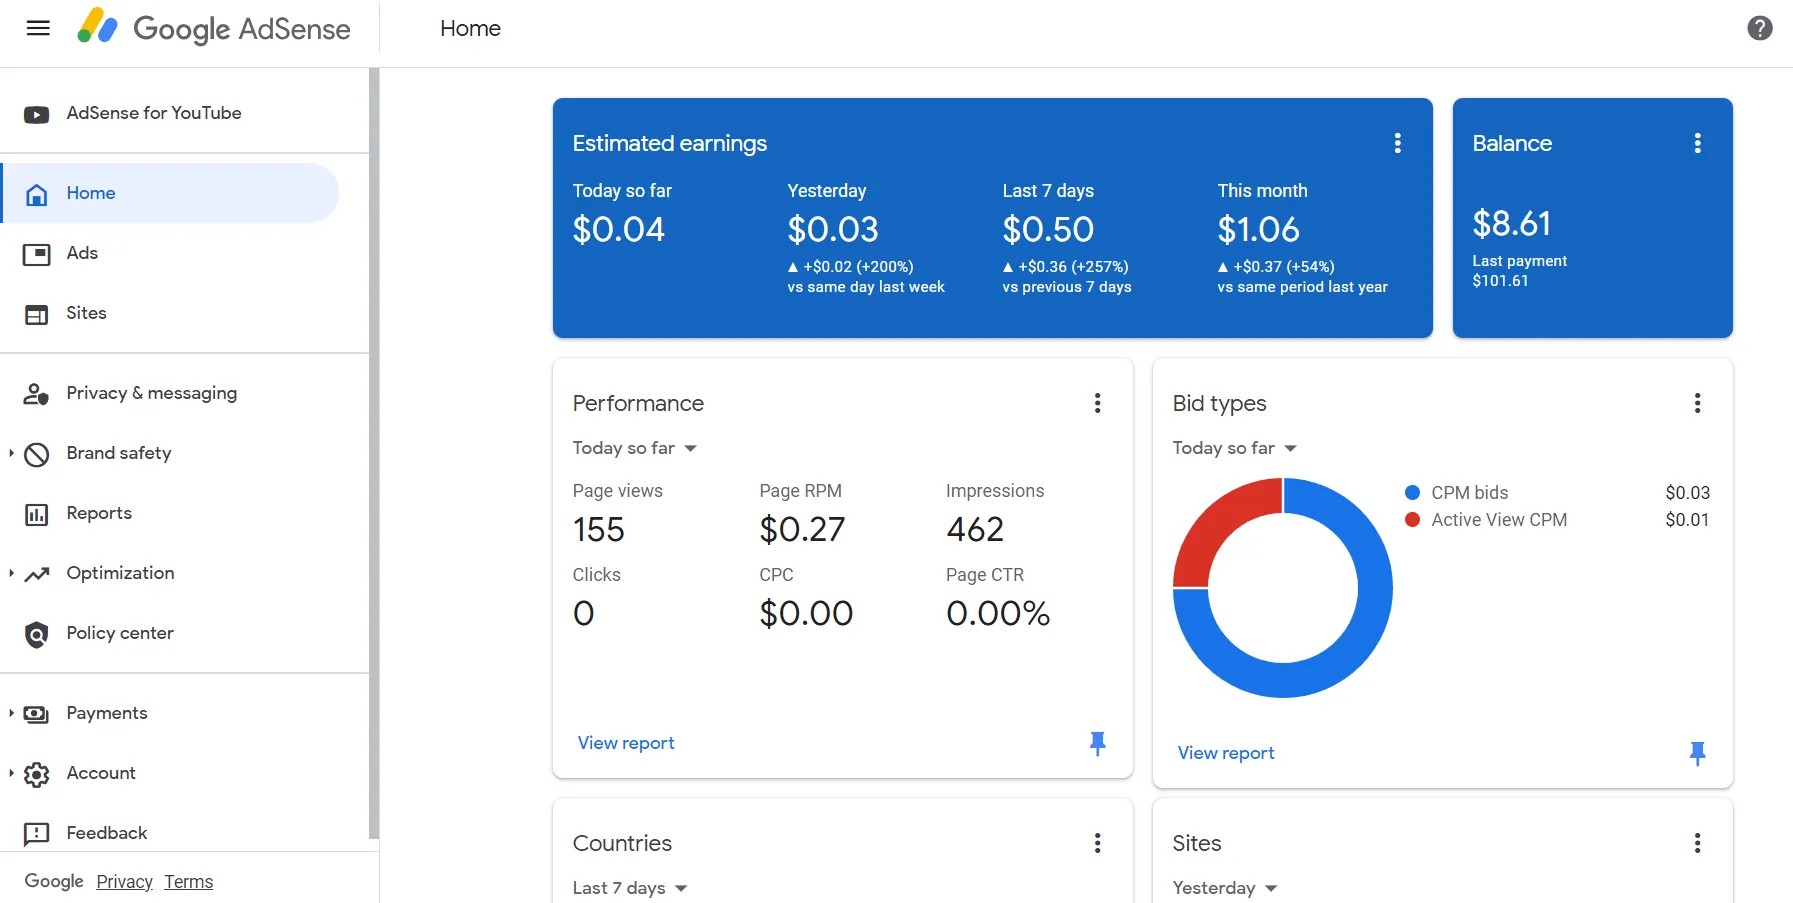Open Sites card three-dot menu
The image size is (1793, 903).
click(1697, 843)
